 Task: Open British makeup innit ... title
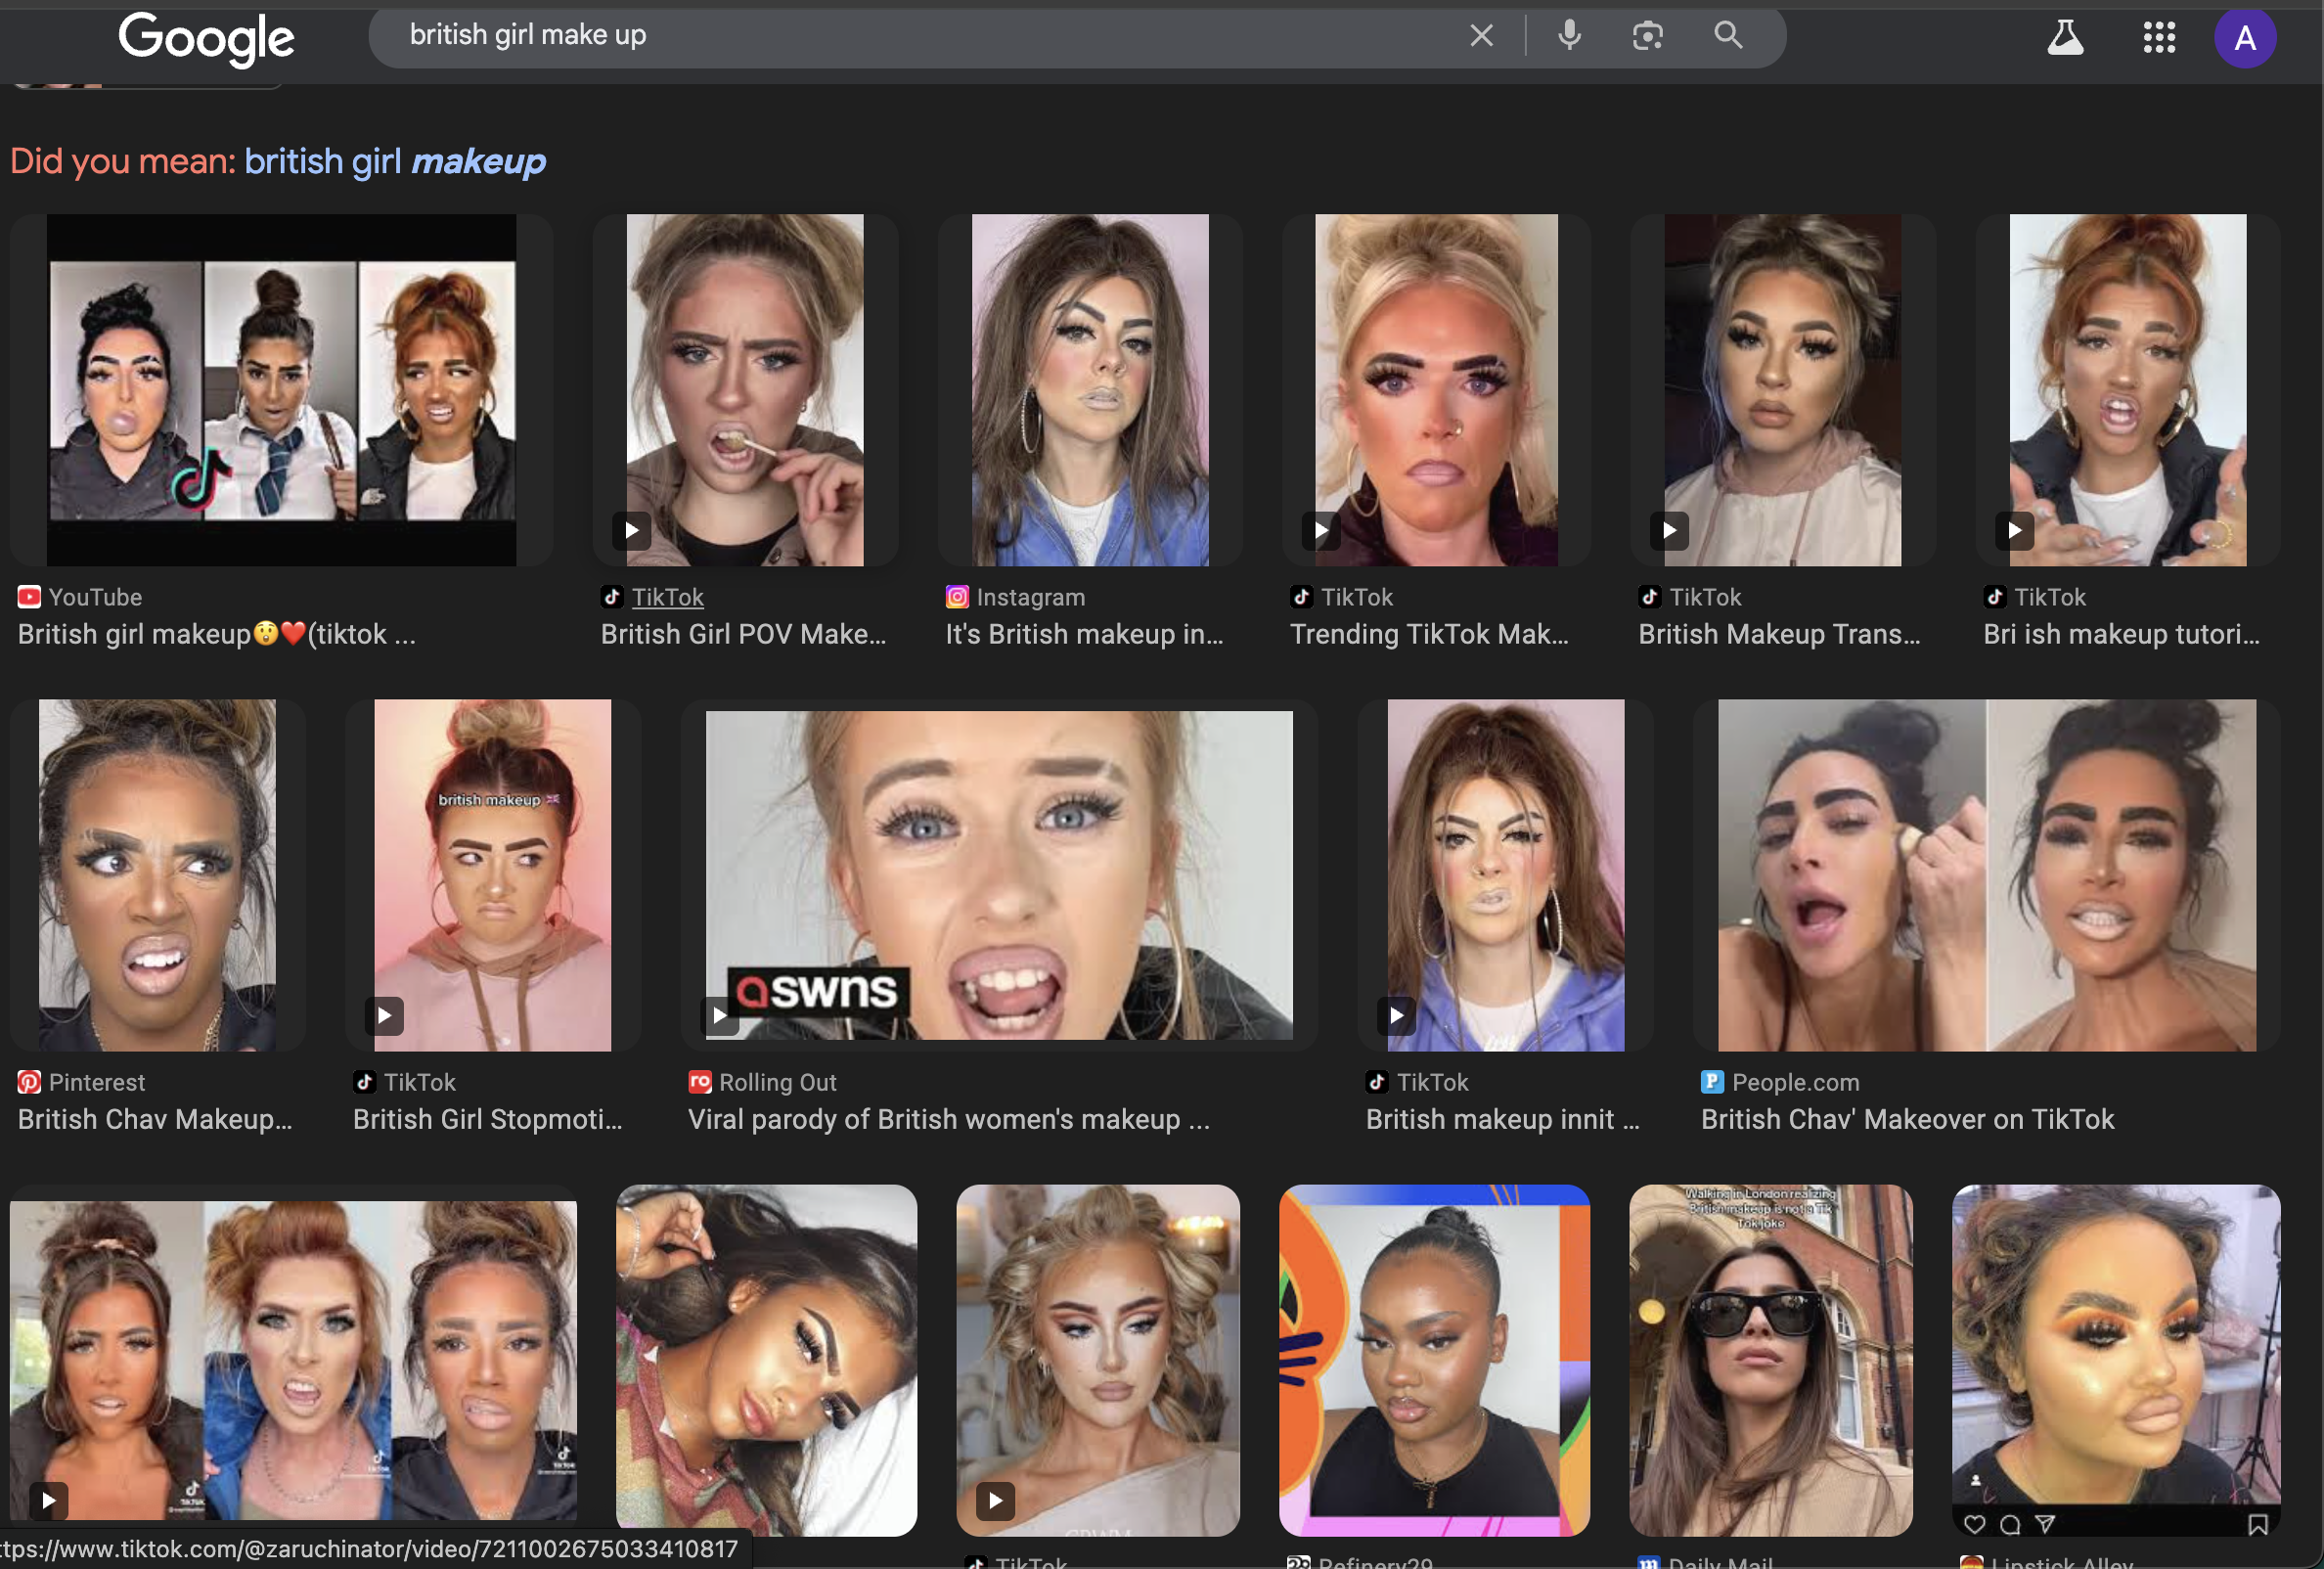1502,1119
